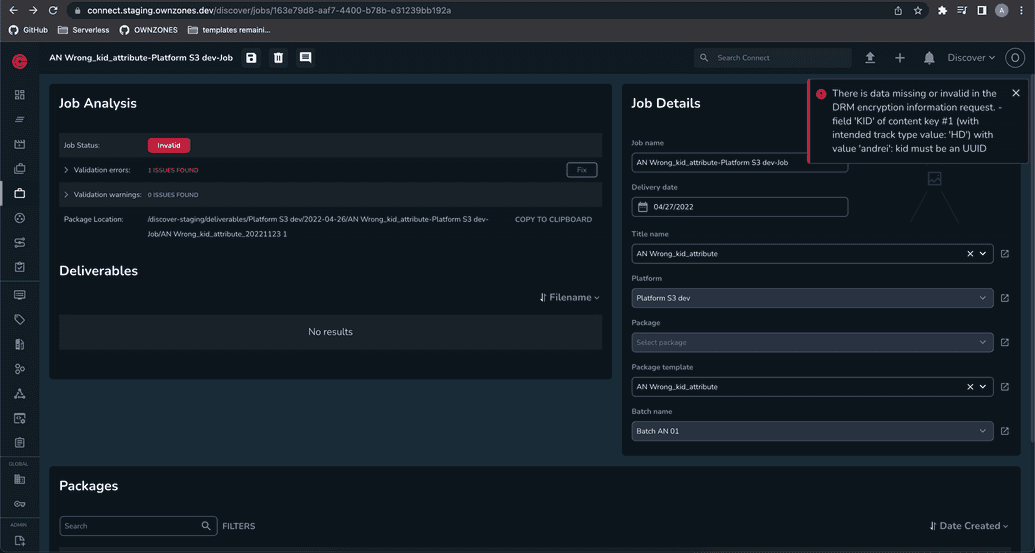Image resolution: width=1035 pixels, height=553 pixels.
Task: Click the upload icon in top bar
Action: point(870,58)
